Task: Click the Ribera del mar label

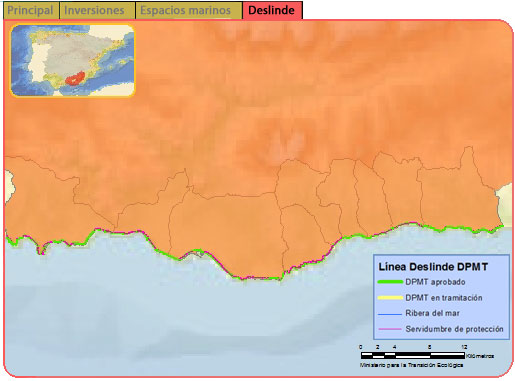Action: [x=432, y=313]
